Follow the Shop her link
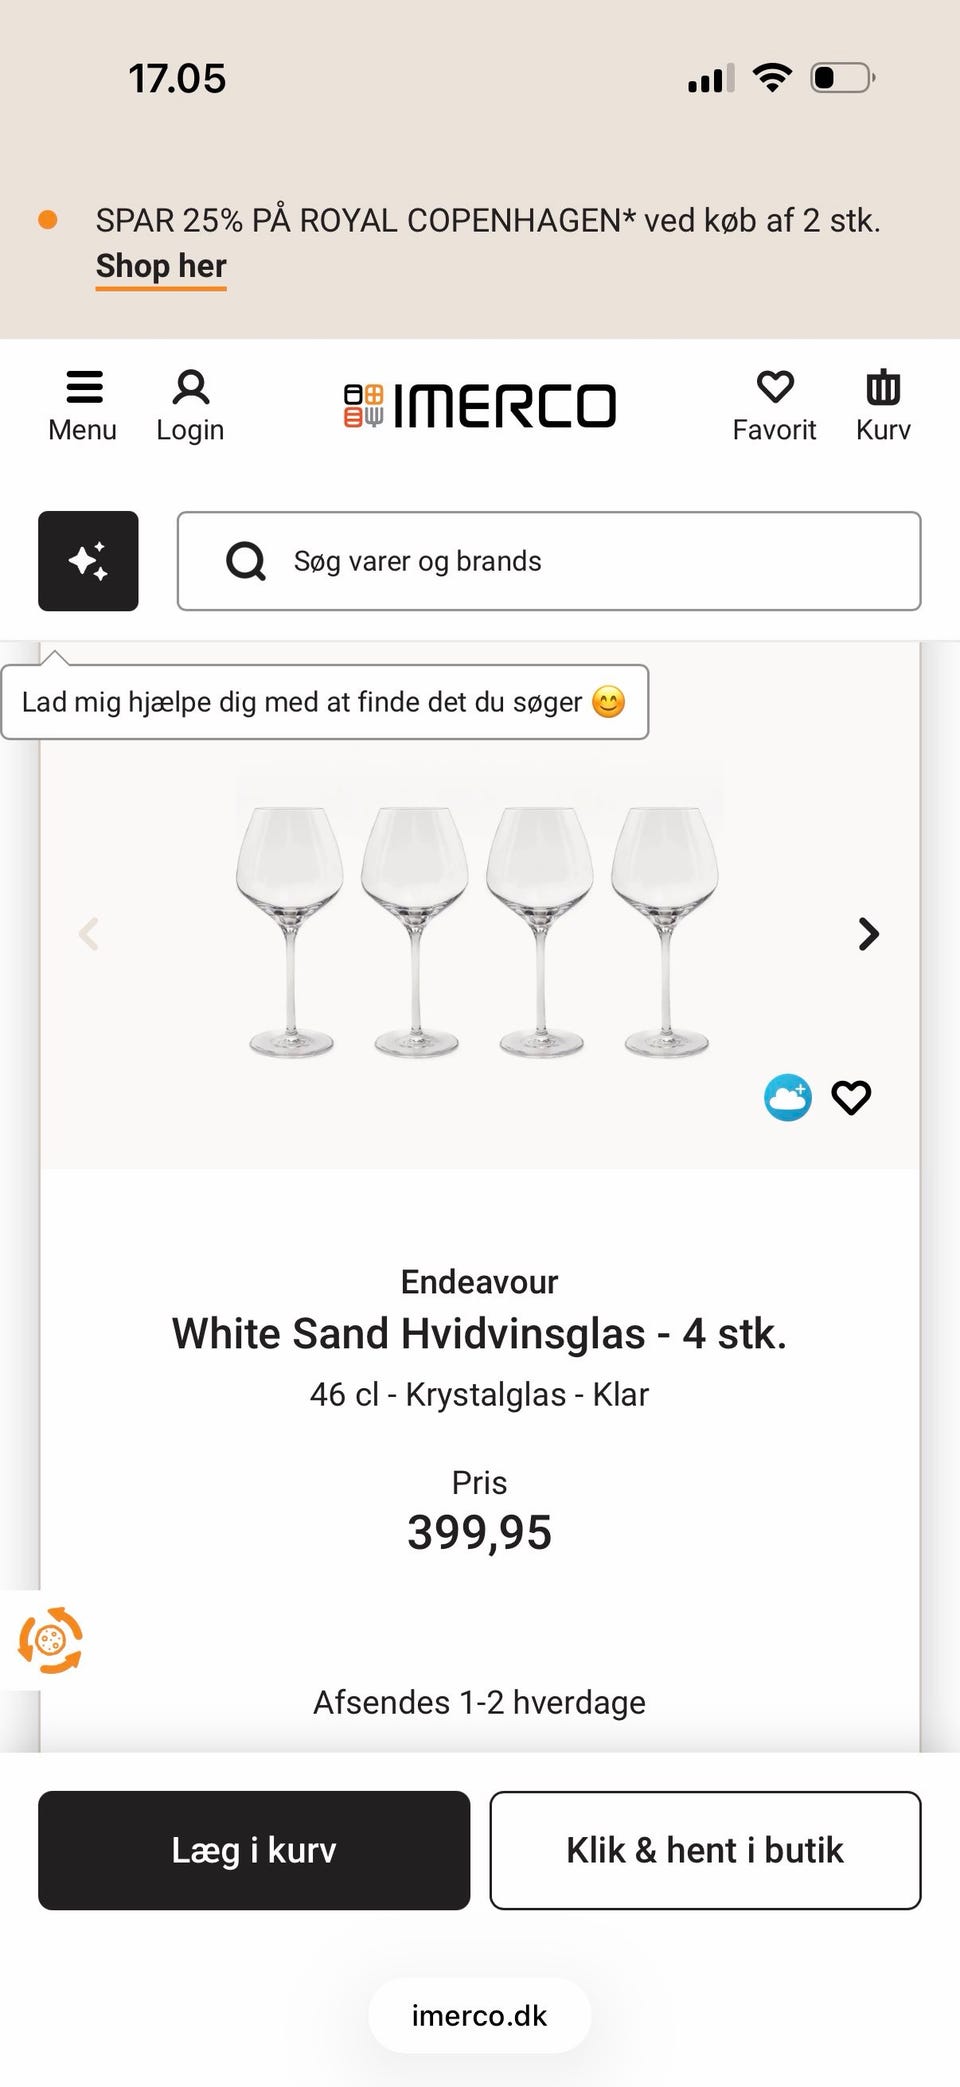960x2087 pixels. pyautogui.click(x=161, y=266)
